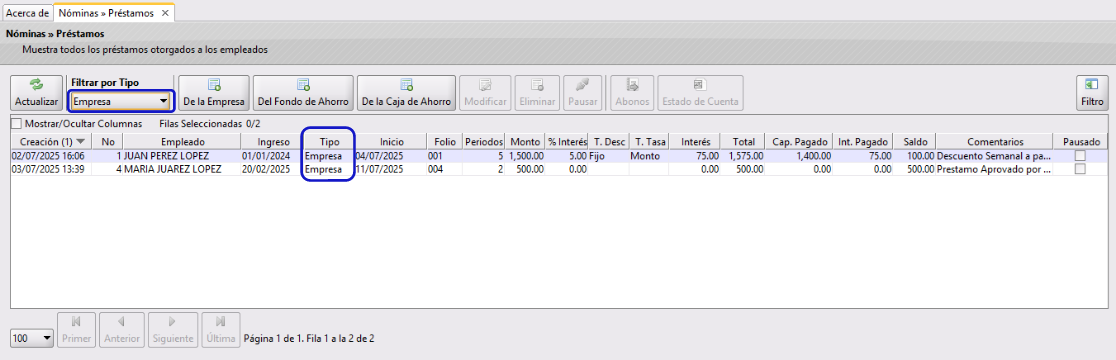1116x360 pixels.
Task: Sort by the T. Desc column header
Action: 609,142
